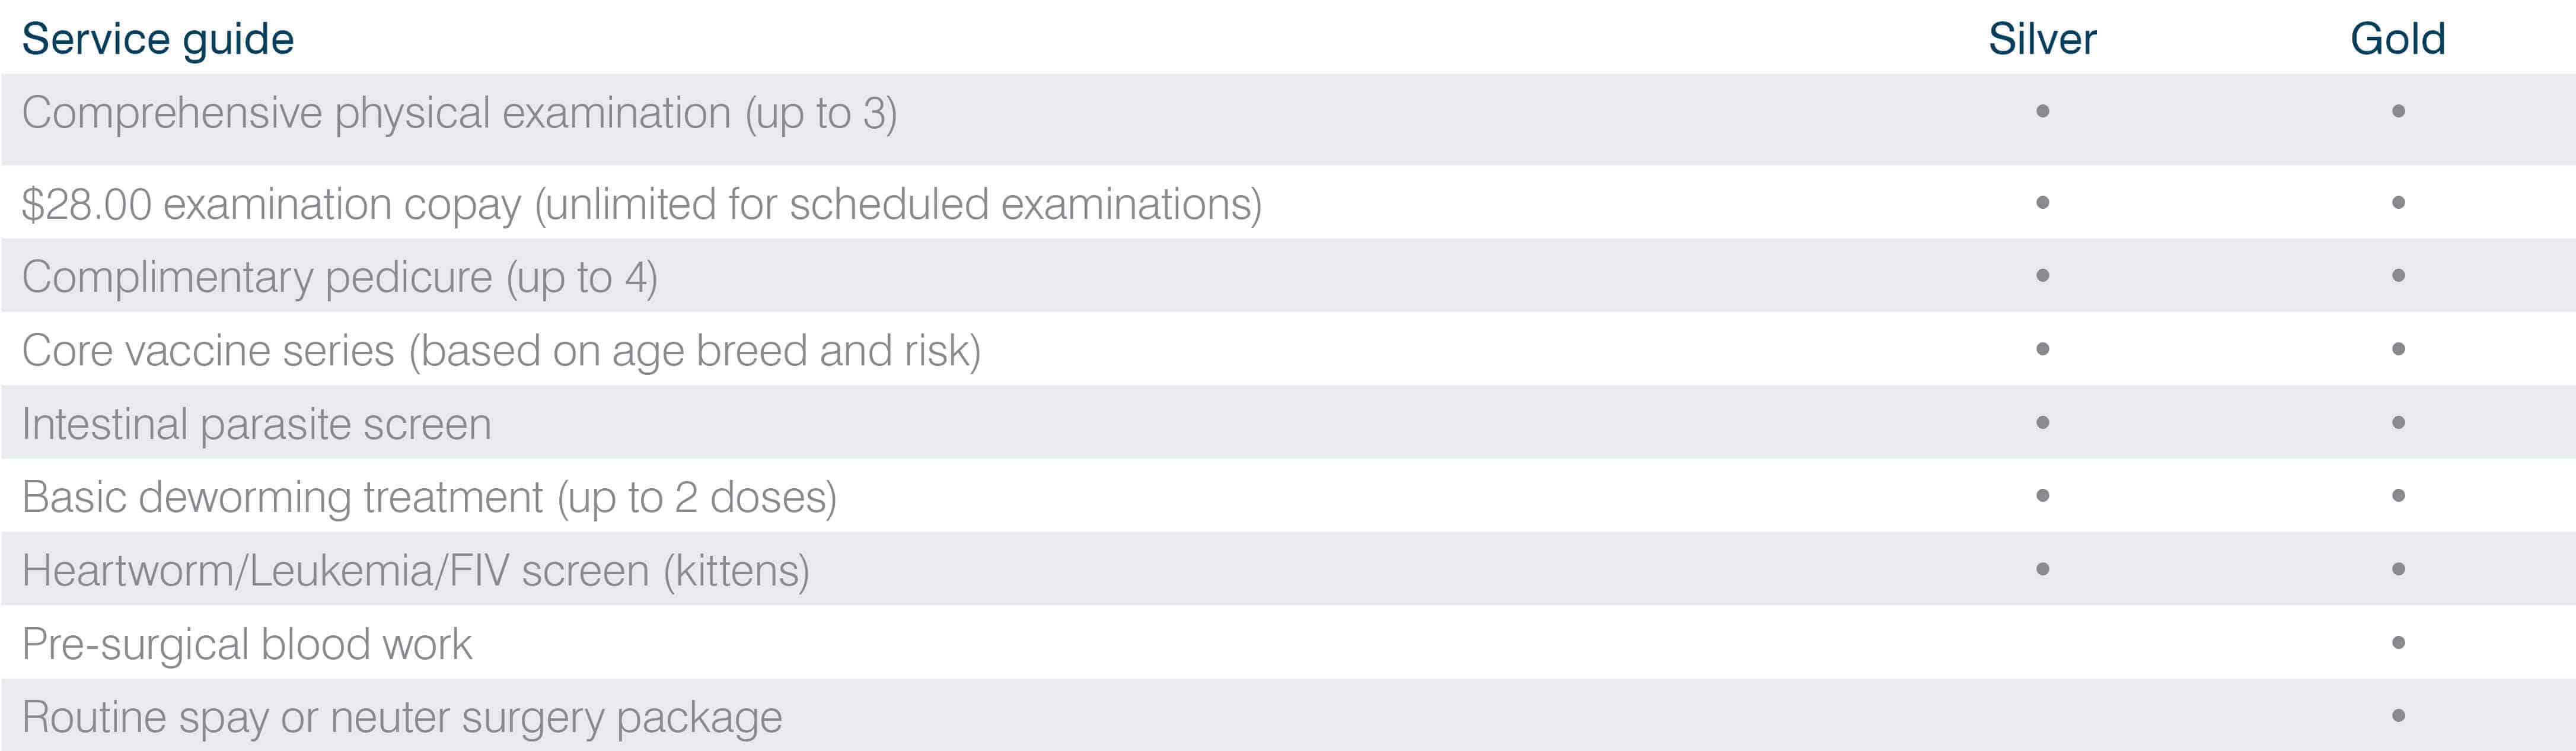This screenshot has width=2576, height=751.
Task: Click Gold dot for Core vaccine series
Action: tap(2398, 349)
